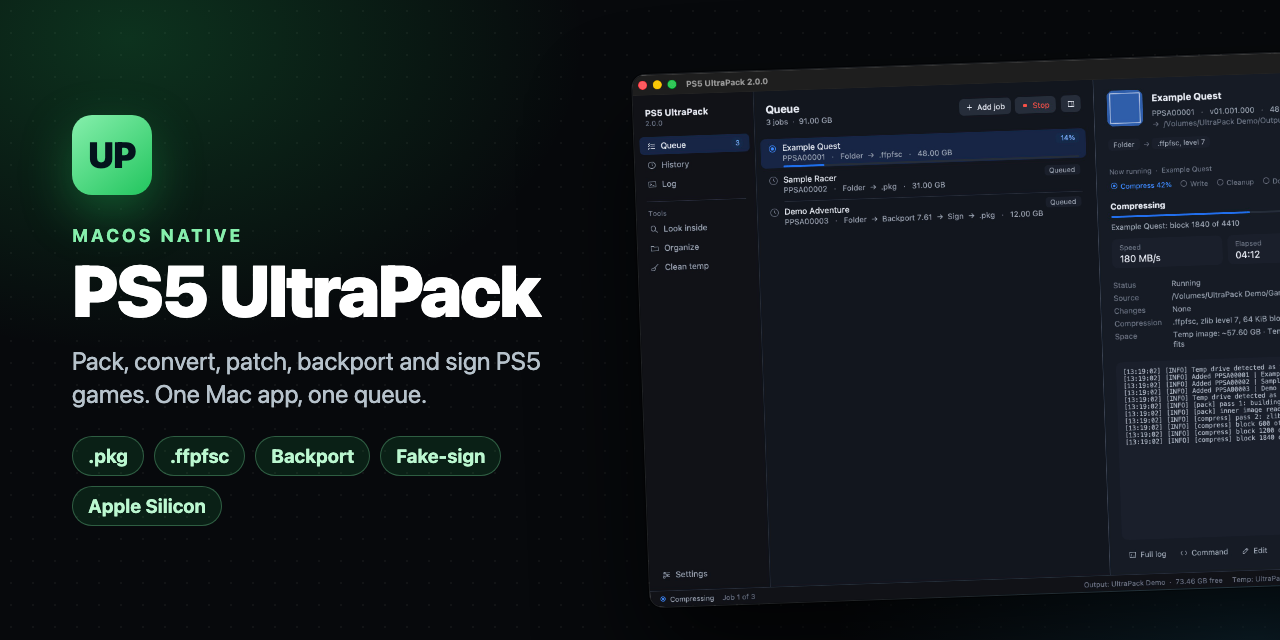Click the Folder source chip in details
The width and height of the screenshot is (1280, 640).
point(1124,145)
